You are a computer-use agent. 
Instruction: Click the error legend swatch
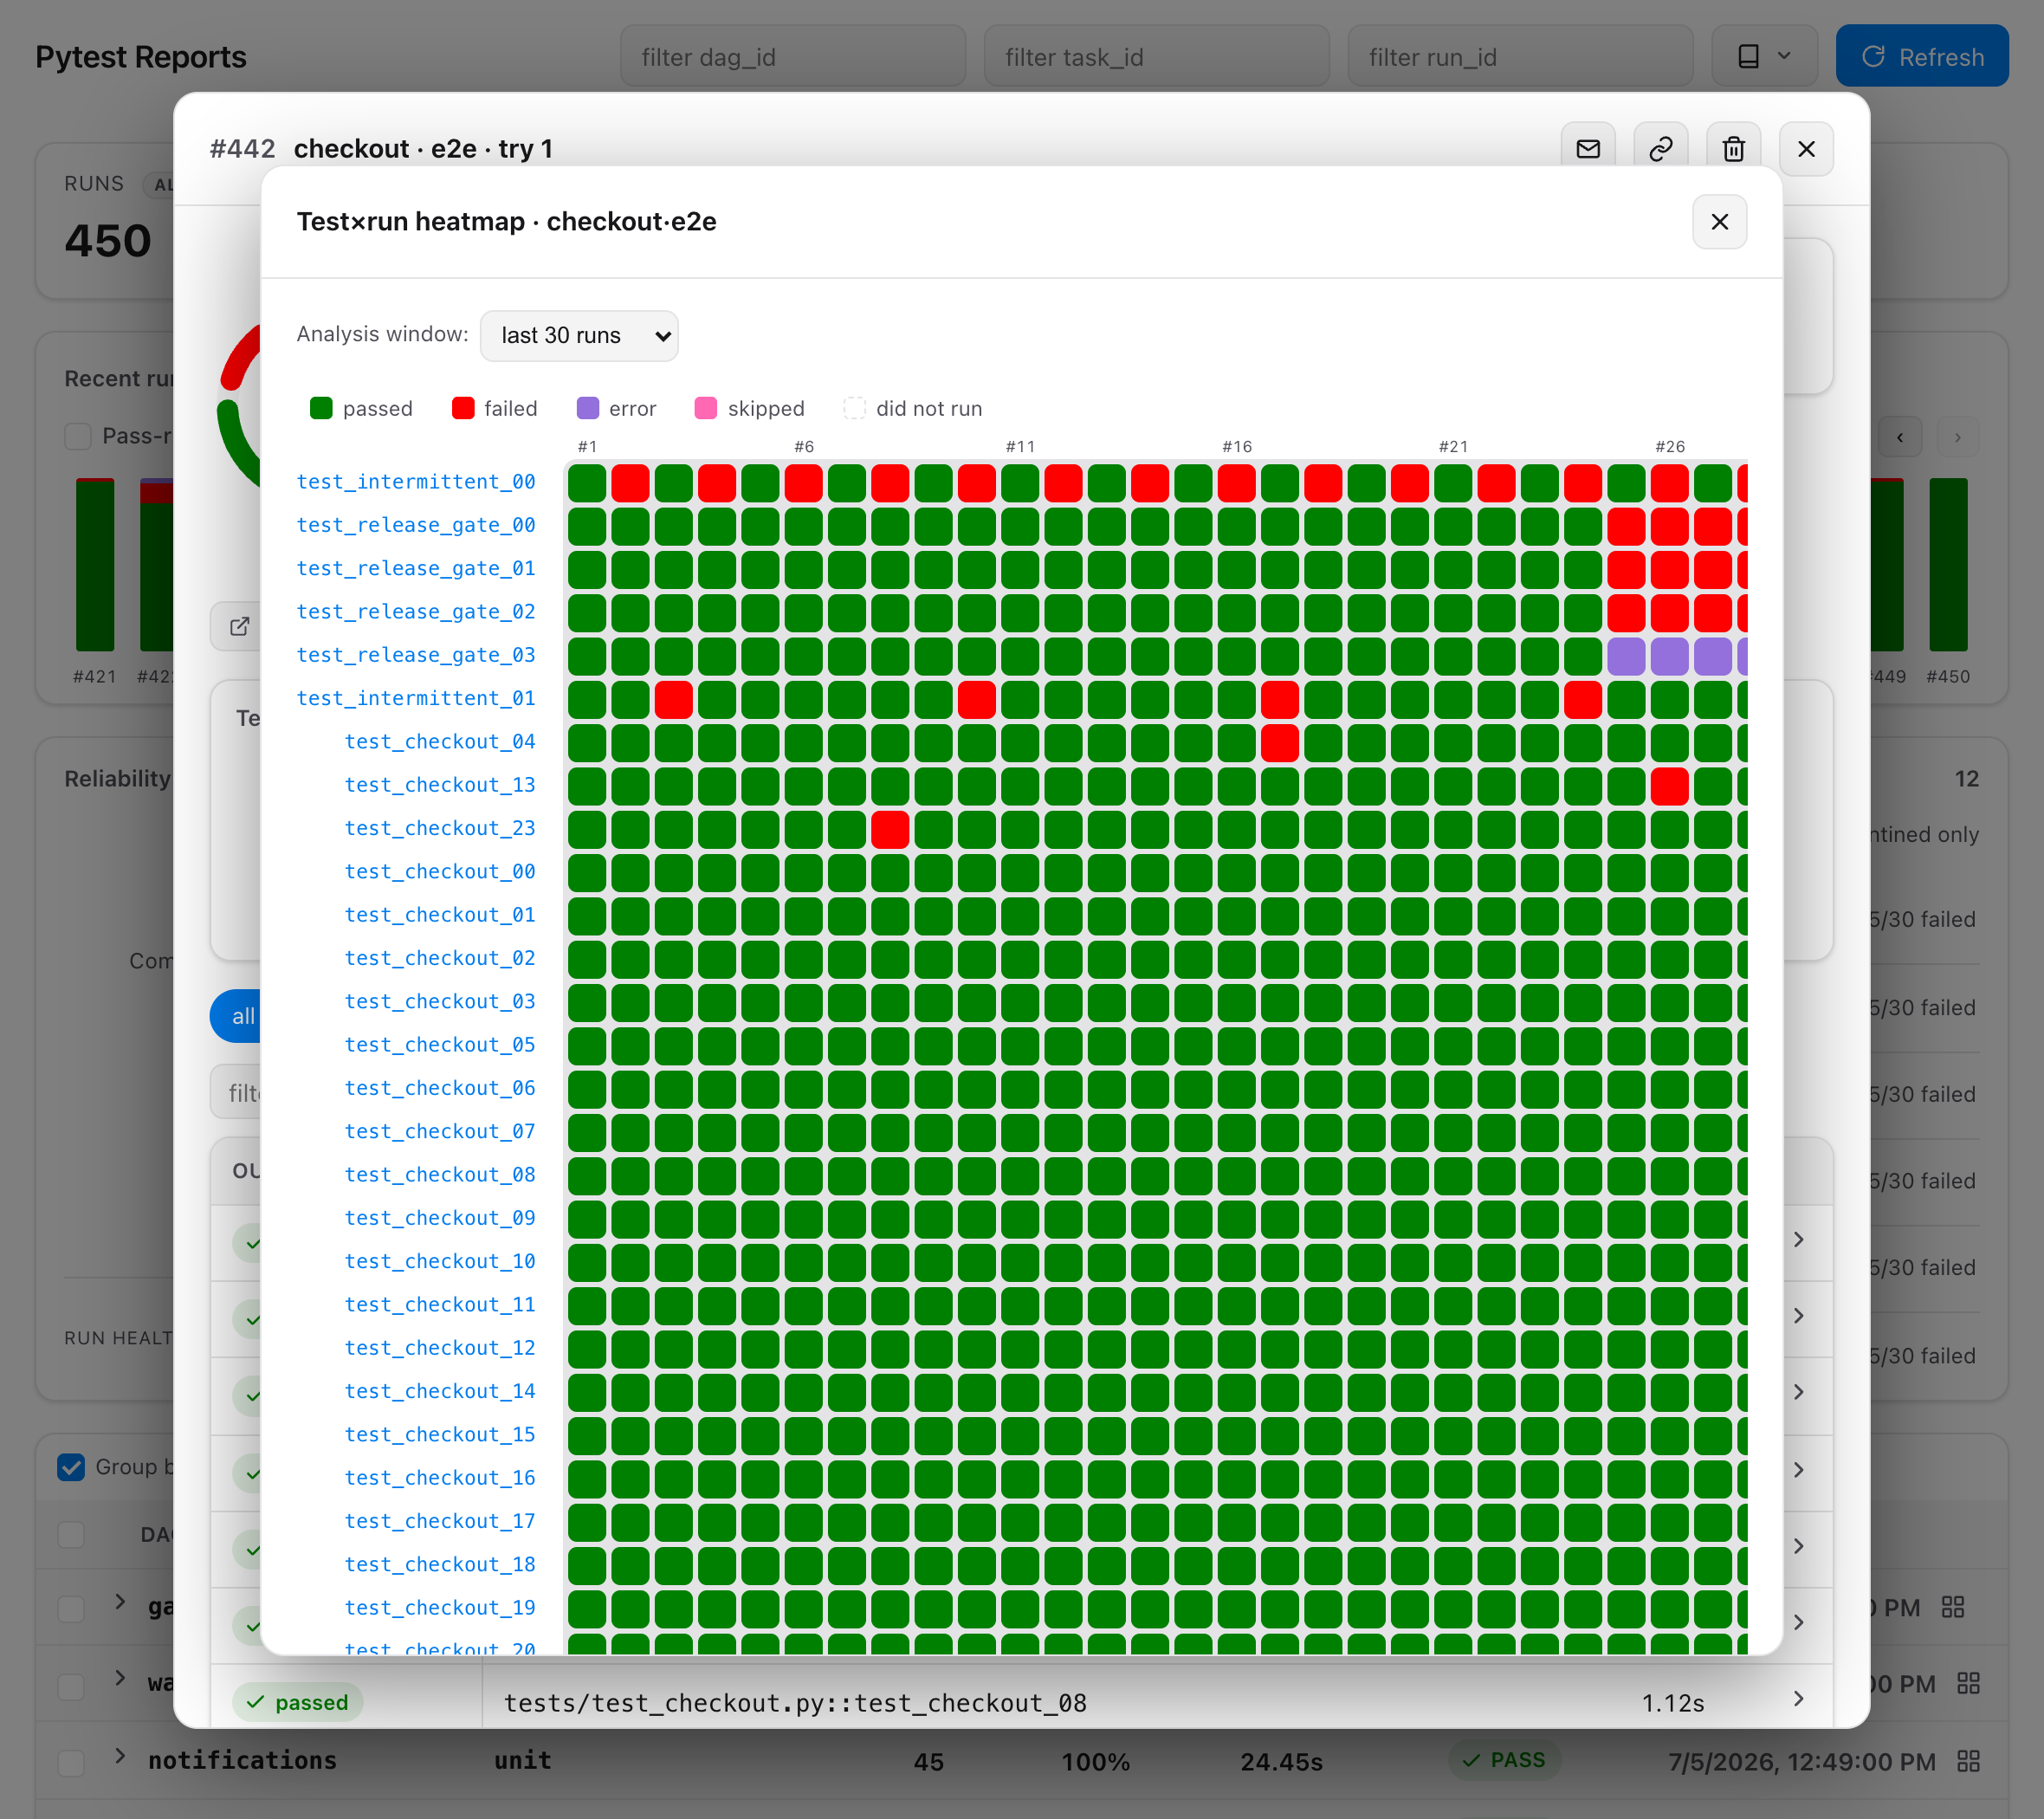coord(588,408)
